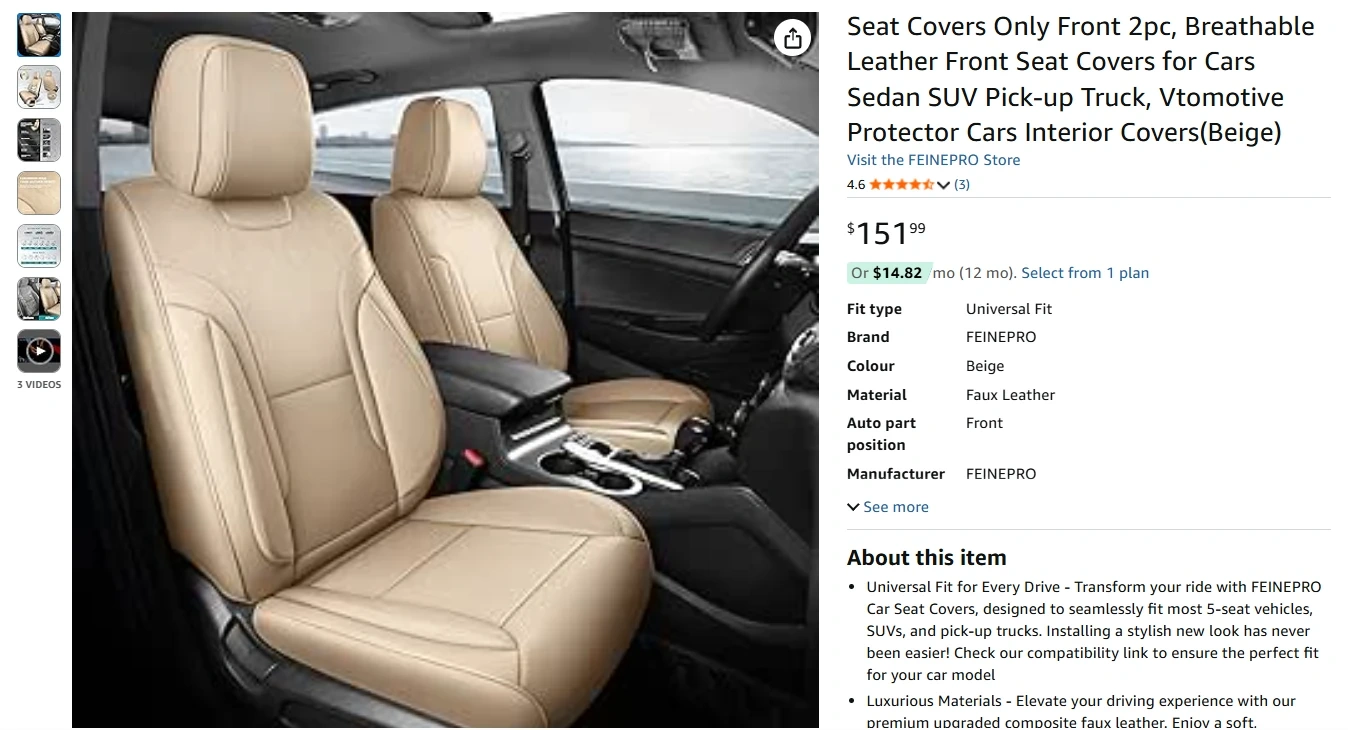Visit the FEINEPRO Store link
The image size is (1348, 730).
(x=934, y=160)
